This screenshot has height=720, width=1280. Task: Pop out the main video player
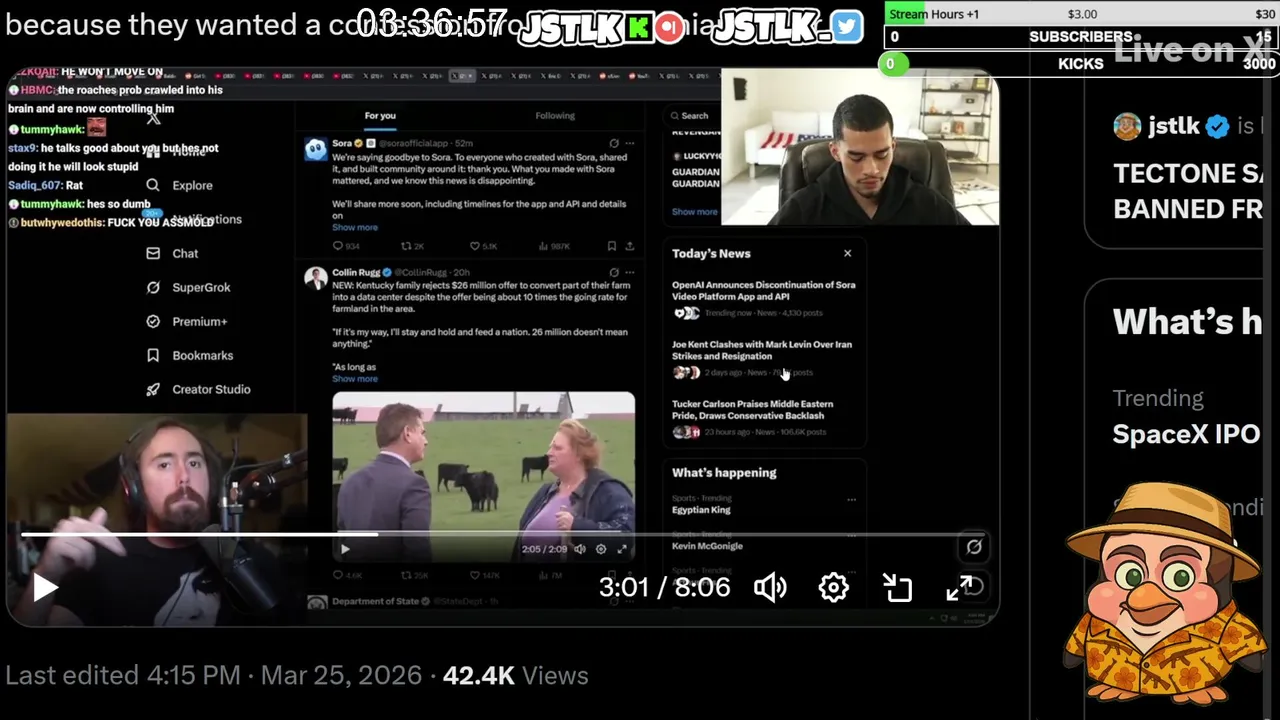tap(897, 587)
